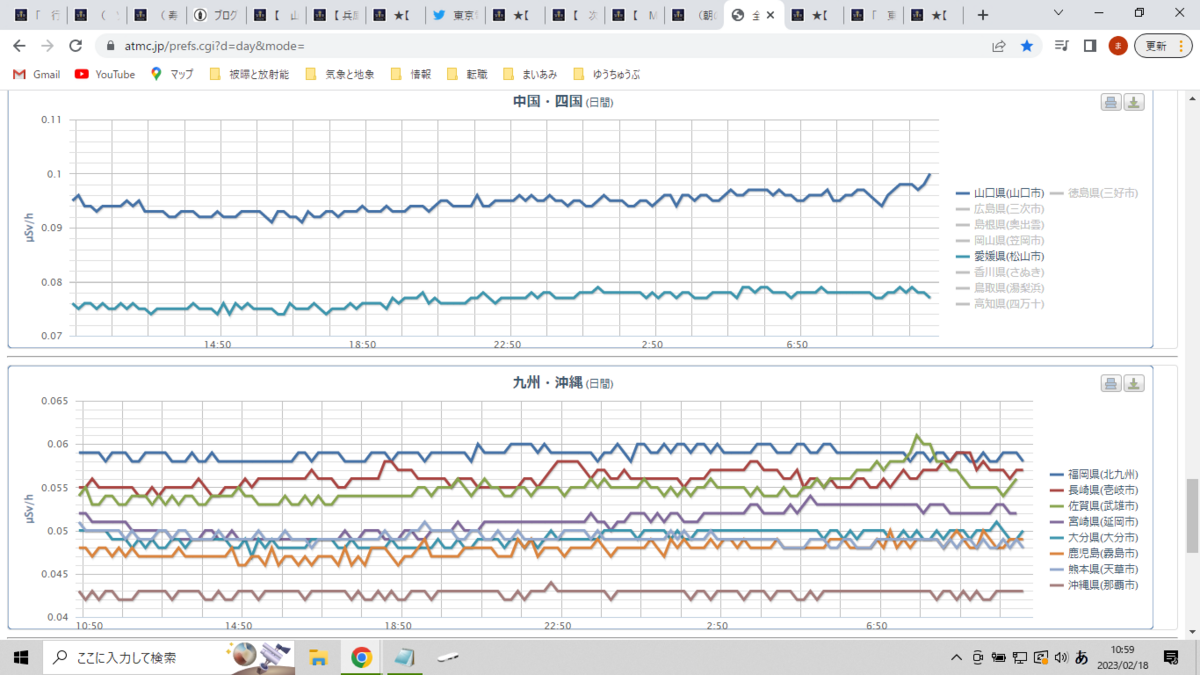Open the share page icon in address bar

pos(998,46)
